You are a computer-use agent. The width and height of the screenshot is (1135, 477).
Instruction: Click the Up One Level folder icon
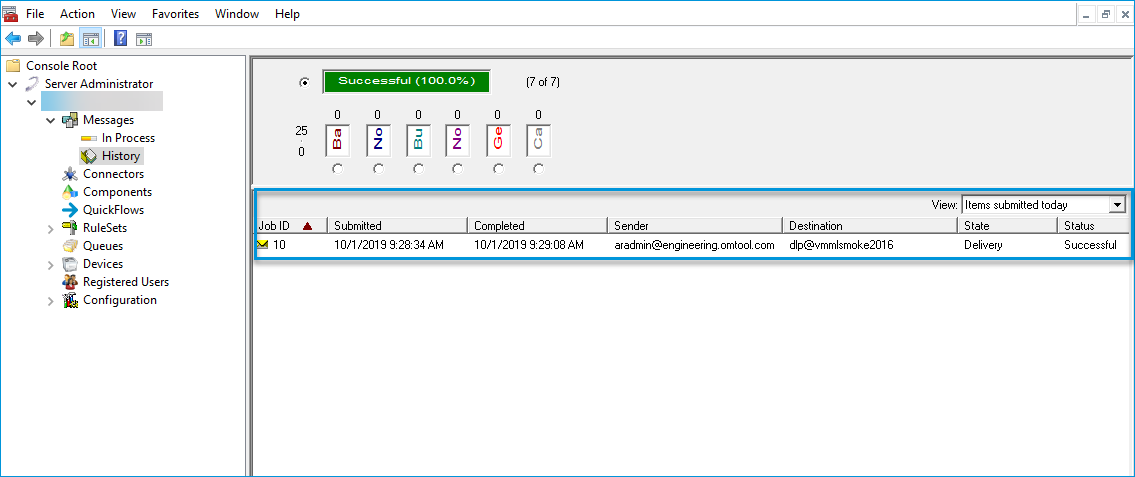tap(66, 39)
